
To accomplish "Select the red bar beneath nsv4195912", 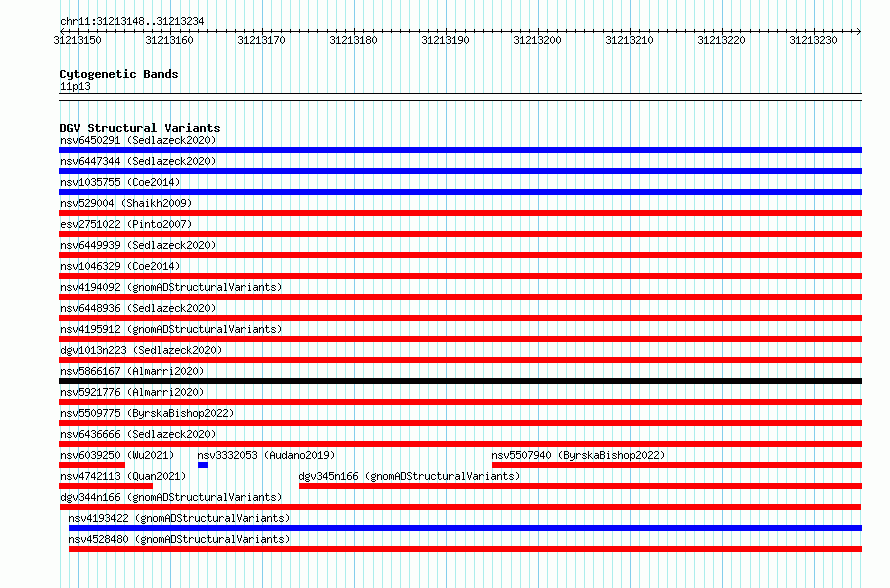I will [x=460, y=339].
